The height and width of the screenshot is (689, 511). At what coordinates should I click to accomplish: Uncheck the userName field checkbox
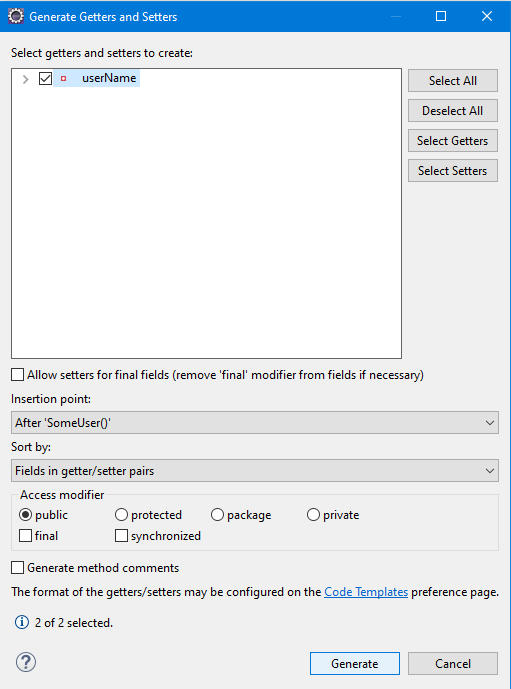[x=45, y=79]
